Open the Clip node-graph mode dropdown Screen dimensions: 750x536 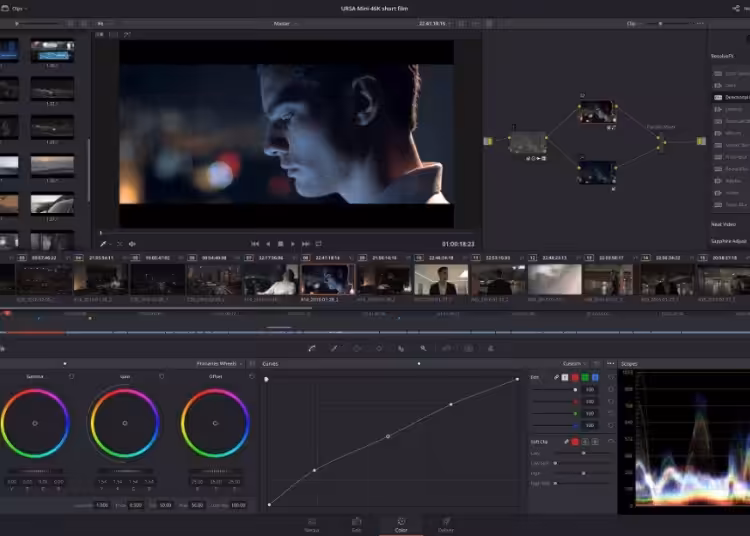pyautogui.click(x=634, y=23)
